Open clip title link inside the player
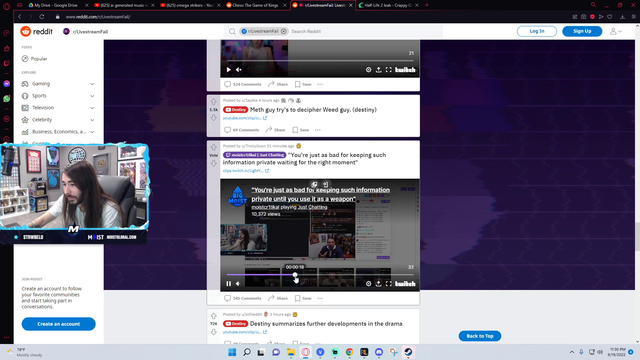640x360 pixels. click(320, 194)
